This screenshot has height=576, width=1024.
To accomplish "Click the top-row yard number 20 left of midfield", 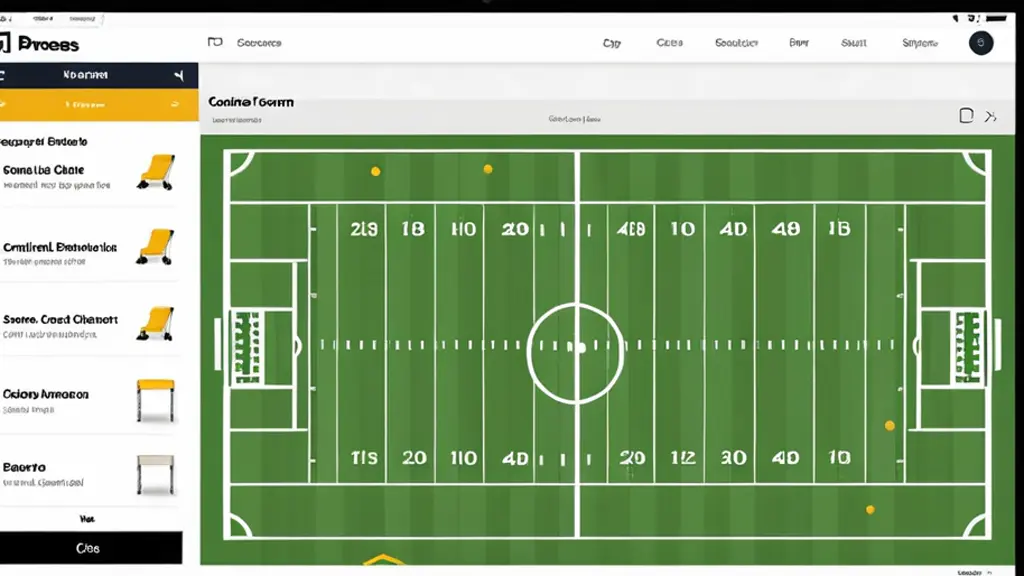I will [515, 229].
